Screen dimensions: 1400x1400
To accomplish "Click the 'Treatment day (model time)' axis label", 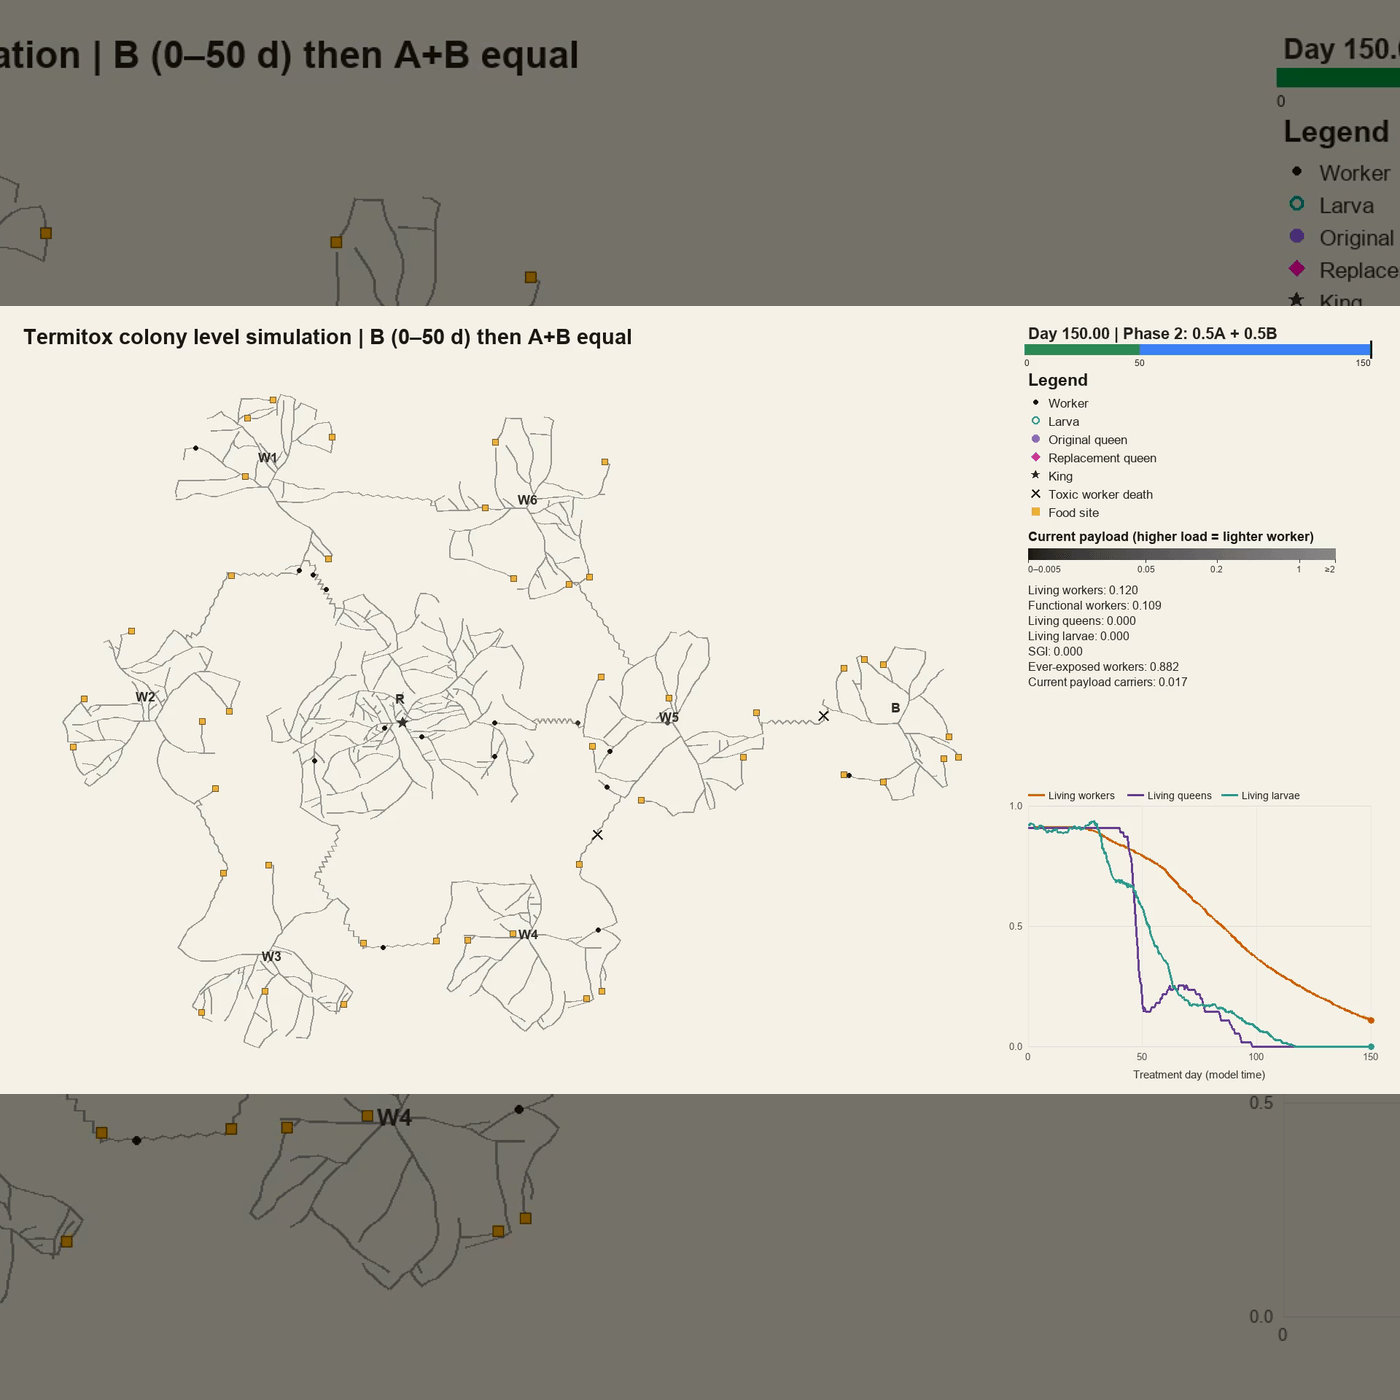I will [1199, 1075].
